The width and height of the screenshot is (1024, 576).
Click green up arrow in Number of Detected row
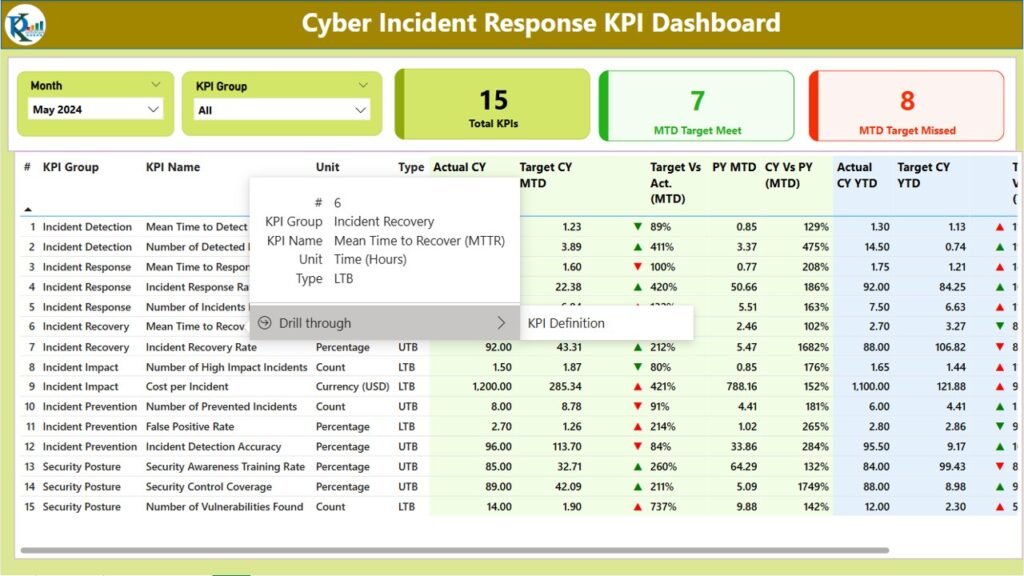(638, 247)
